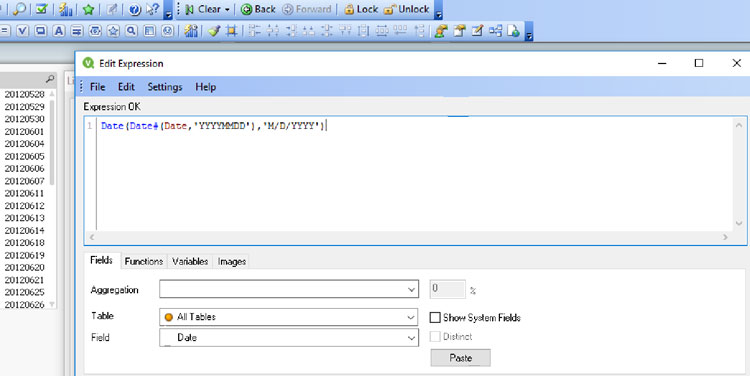750x376 pixels.
Task: Create a Search Object magnifier icon
Action: click(x=131, y=31)
